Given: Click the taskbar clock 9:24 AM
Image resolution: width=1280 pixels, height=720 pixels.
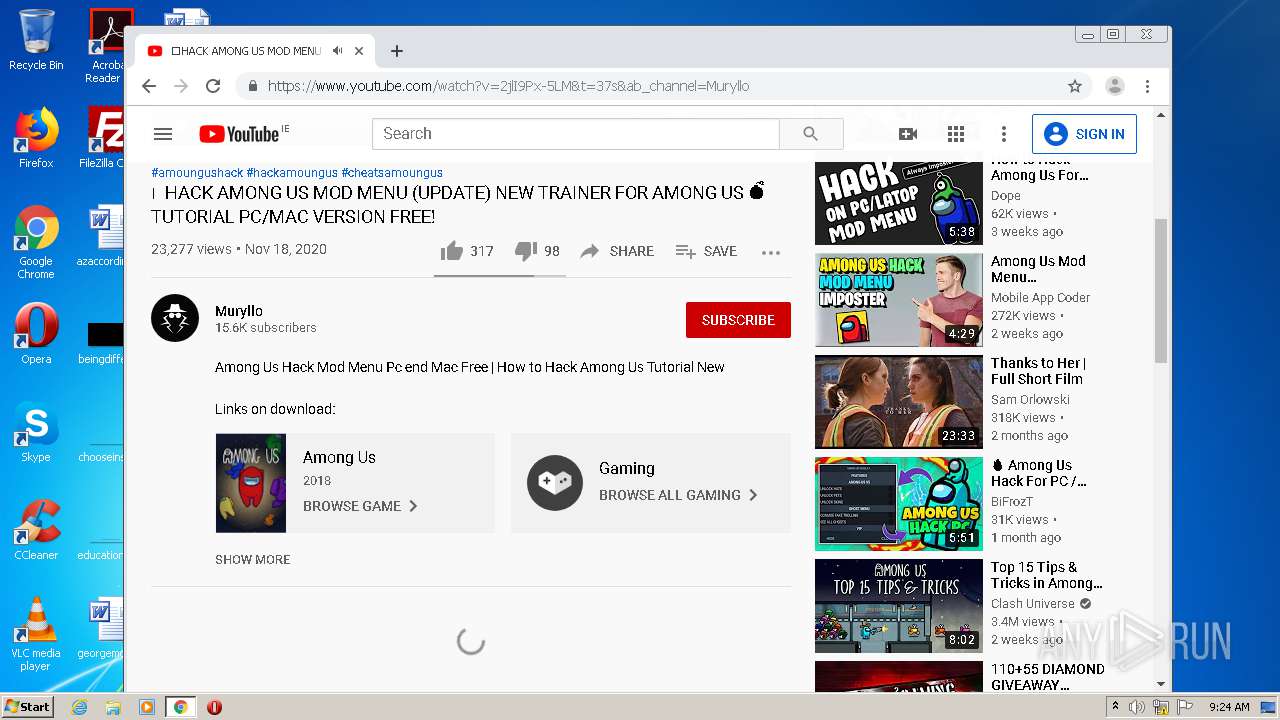Looking at the screenshot, I should [x=1229, y=707].
